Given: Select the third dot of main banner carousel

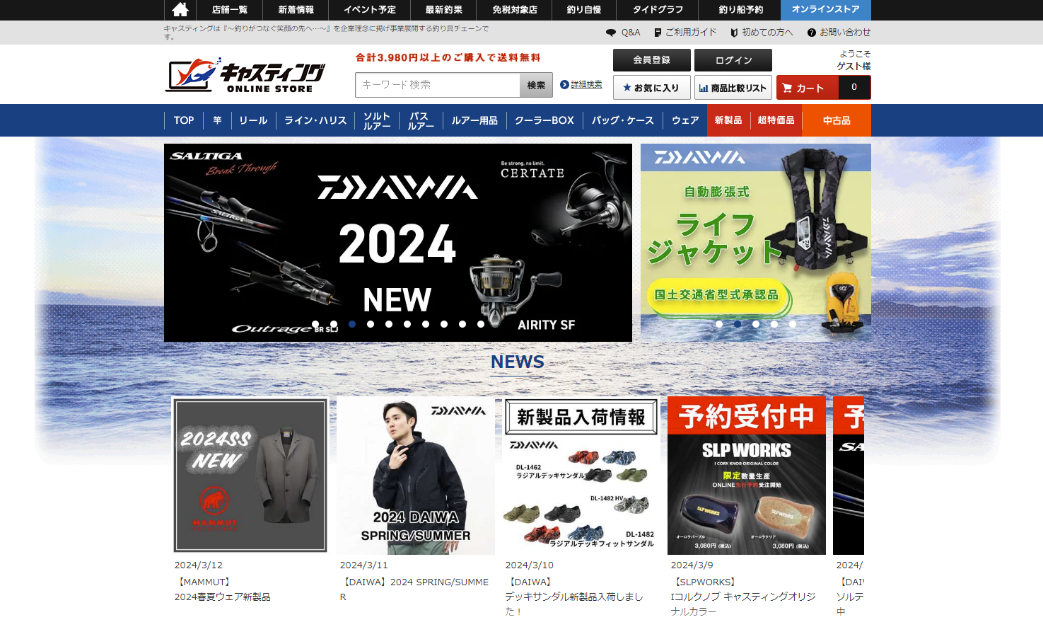Looking at the screenshot, I should click(352, 324).
